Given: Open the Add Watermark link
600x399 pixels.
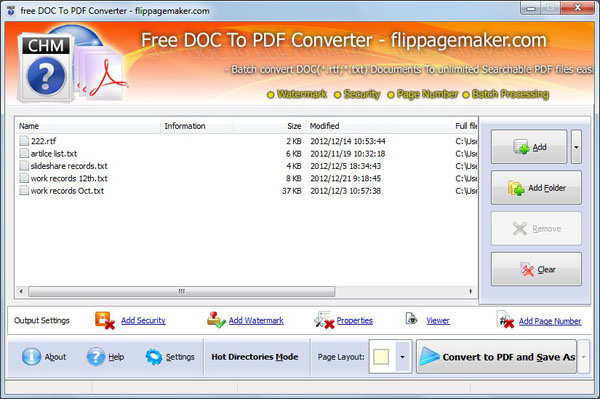Looking at the screenshot, I should [256, 321].
